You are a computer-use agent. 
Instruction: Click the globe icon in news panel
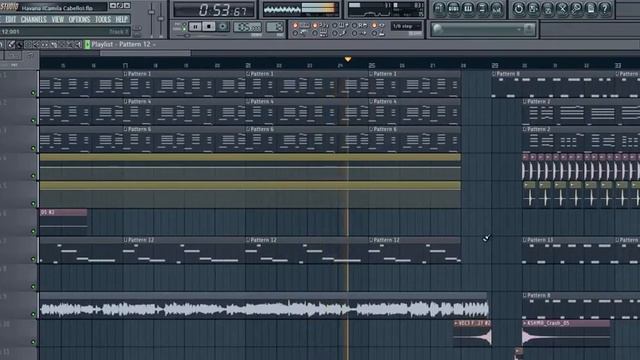(x=438, y=29)
